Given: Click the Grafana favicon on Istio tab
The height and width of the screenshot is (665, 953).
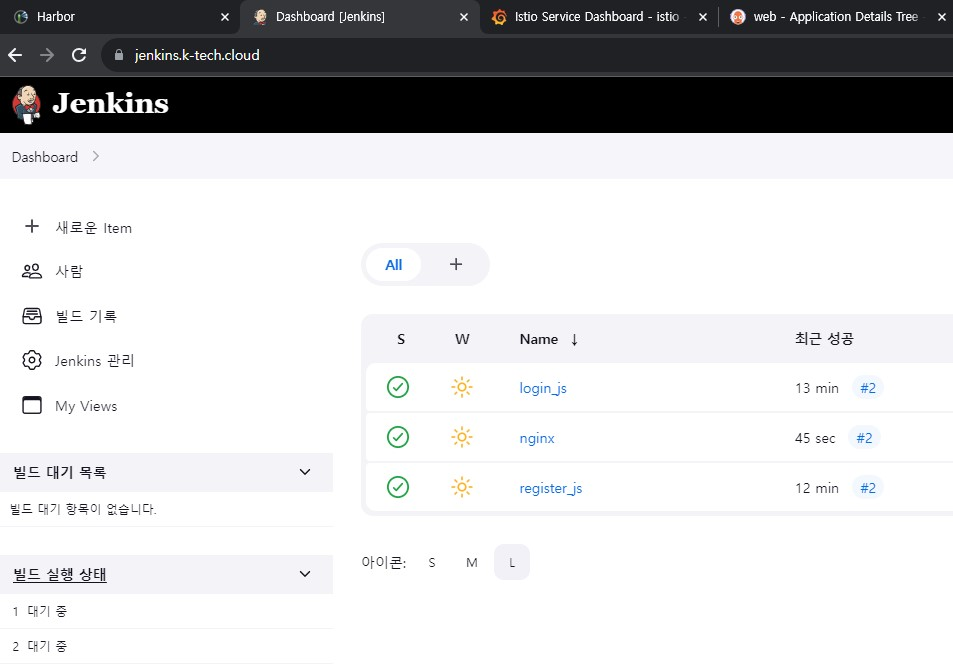Looking at the screenshot, I should (499, 17).
